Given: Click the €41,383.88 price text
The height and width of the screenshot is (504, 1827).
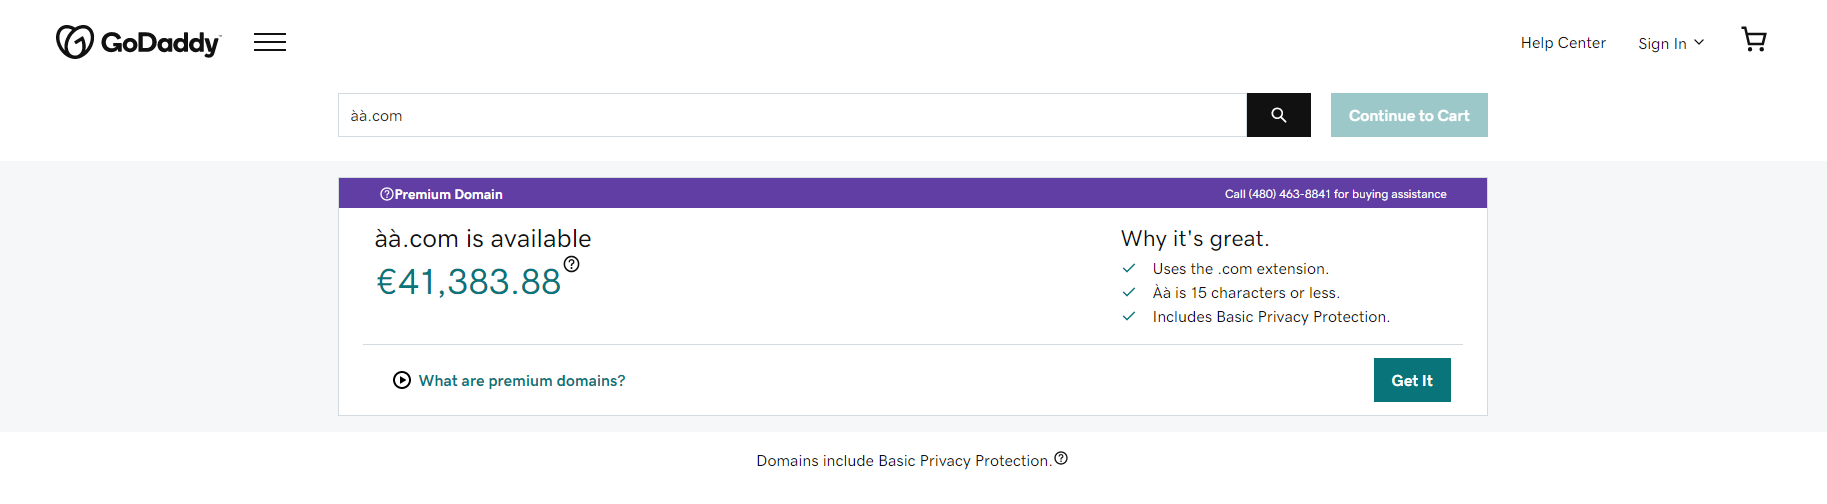Looking at the screenshot, I should click(468, 282).
